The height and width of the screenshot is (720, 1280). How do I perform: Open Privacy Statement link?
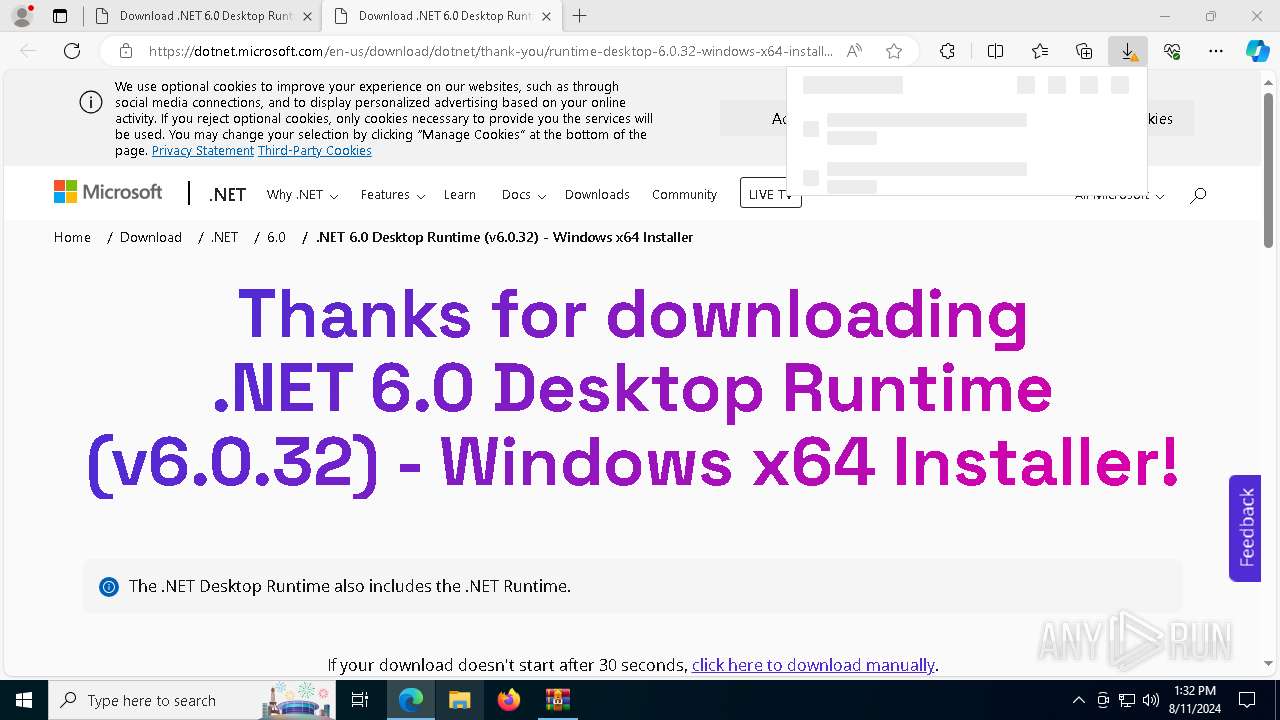(x=203, y=151)
